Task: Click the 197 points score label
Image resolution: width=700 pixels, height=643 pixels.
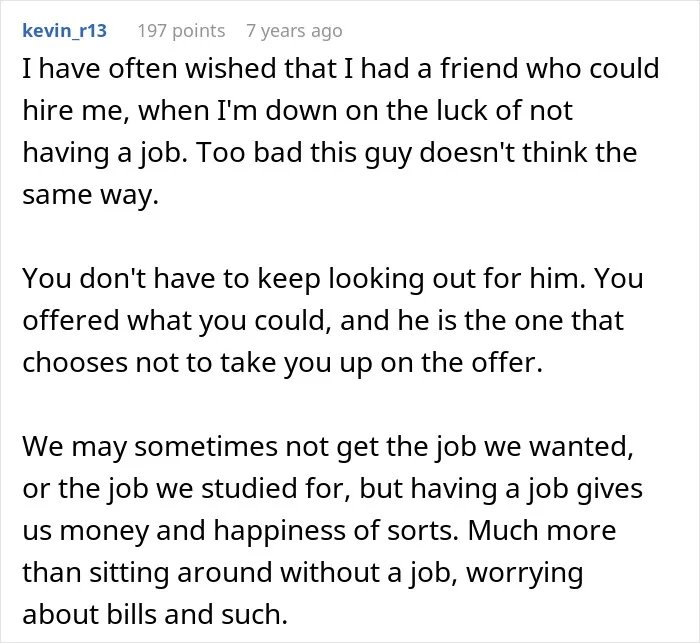Action: click(181, 31)
